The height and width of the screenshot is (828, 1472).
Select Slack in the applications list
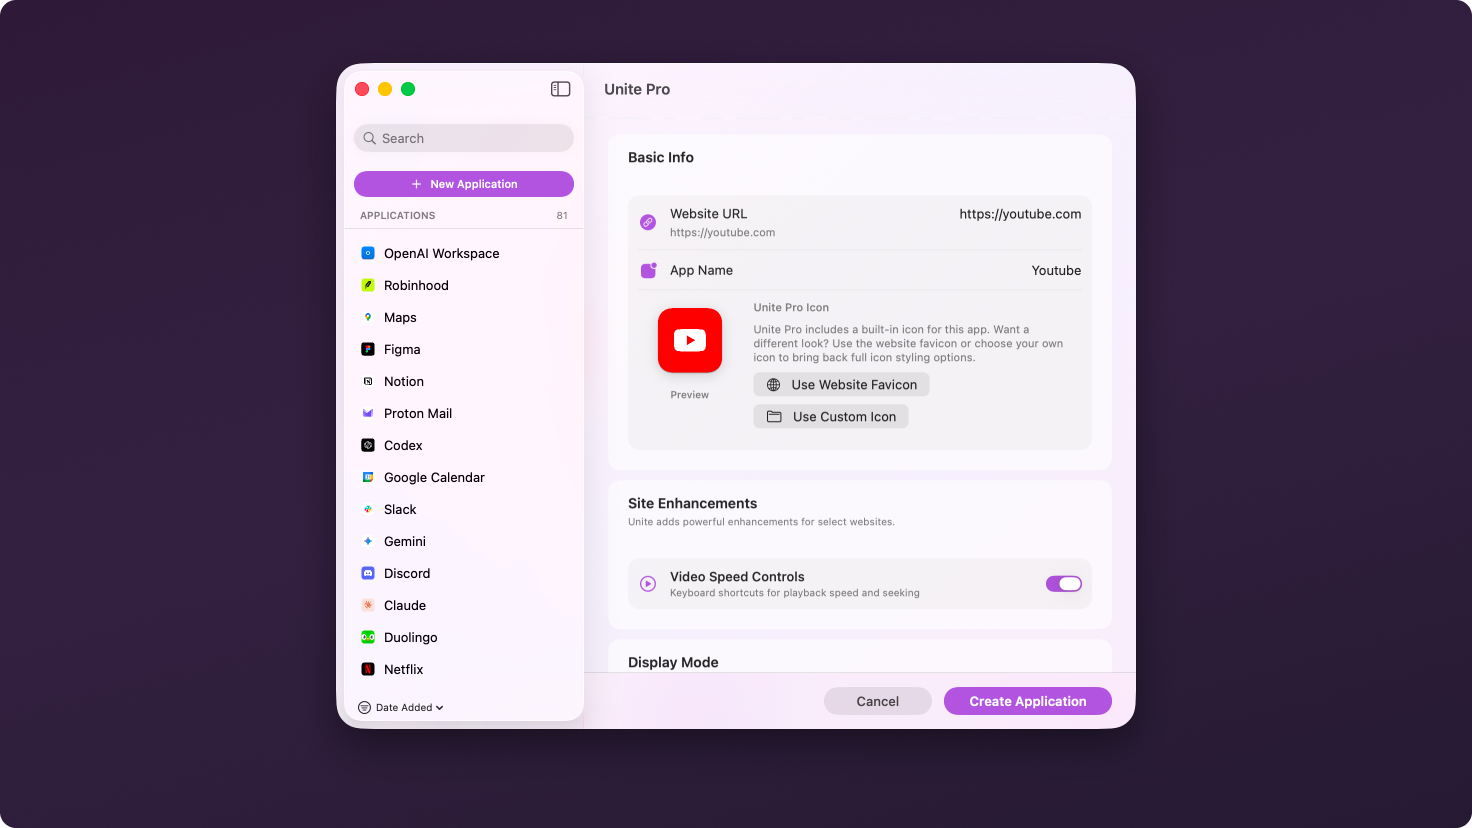[464, 509]
